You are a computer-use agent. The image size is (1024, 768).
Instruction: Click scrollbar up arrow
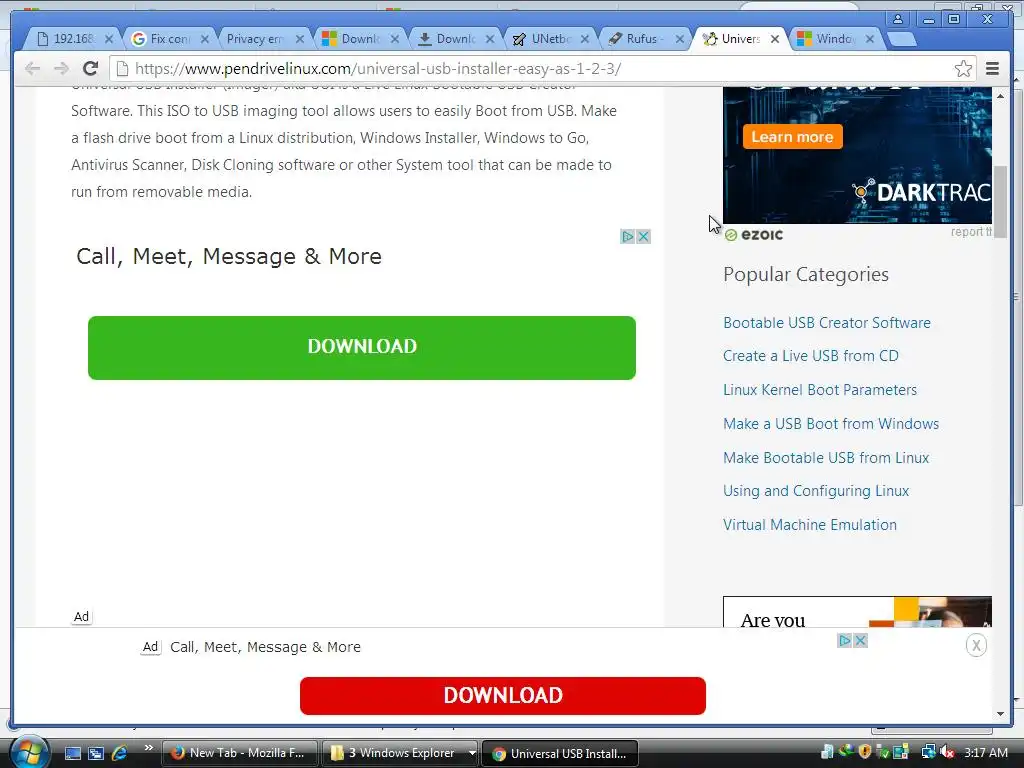tap(1000, 96)
